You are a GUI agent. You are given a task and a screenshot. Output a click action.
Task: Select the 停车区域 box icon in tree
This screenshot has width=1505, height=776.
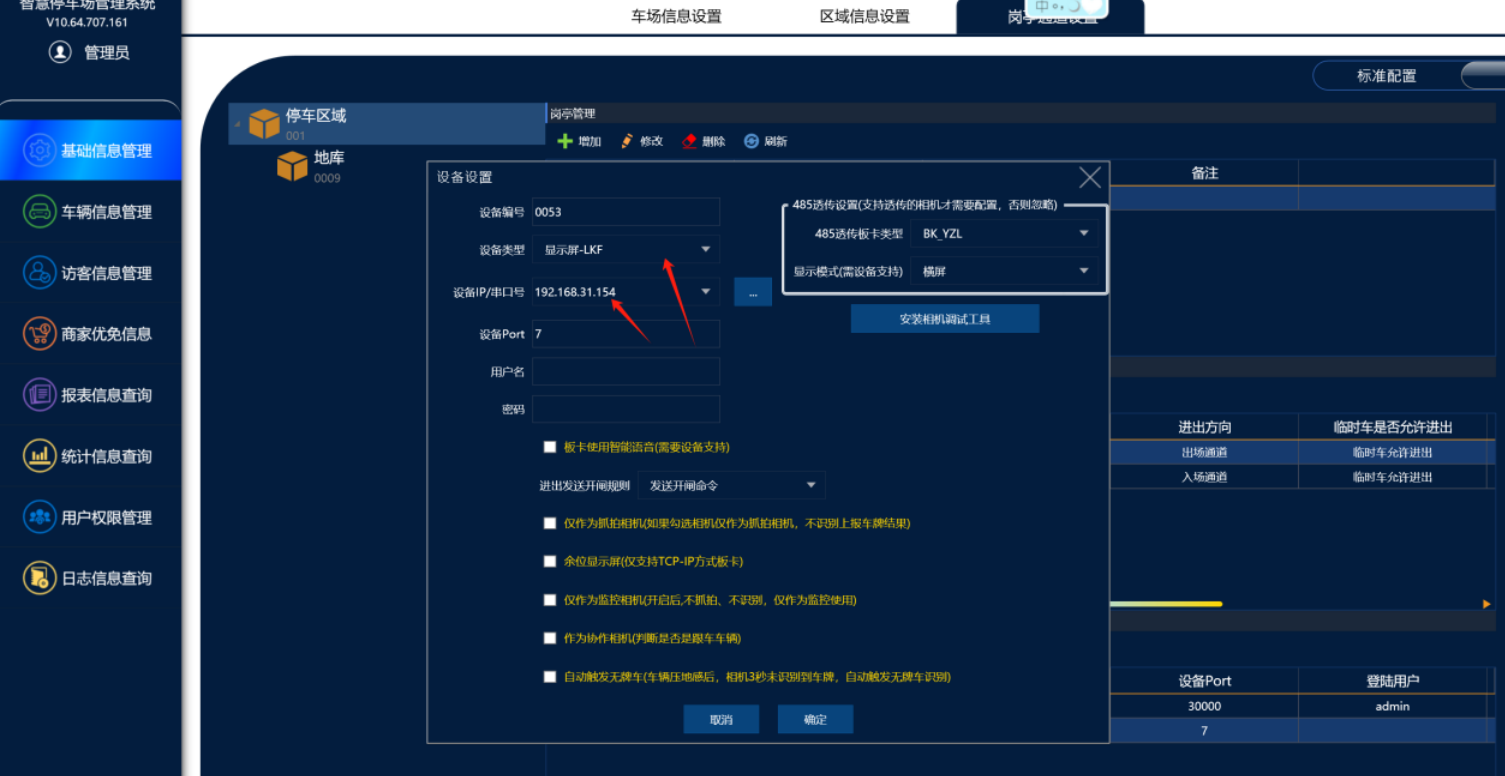264,123
